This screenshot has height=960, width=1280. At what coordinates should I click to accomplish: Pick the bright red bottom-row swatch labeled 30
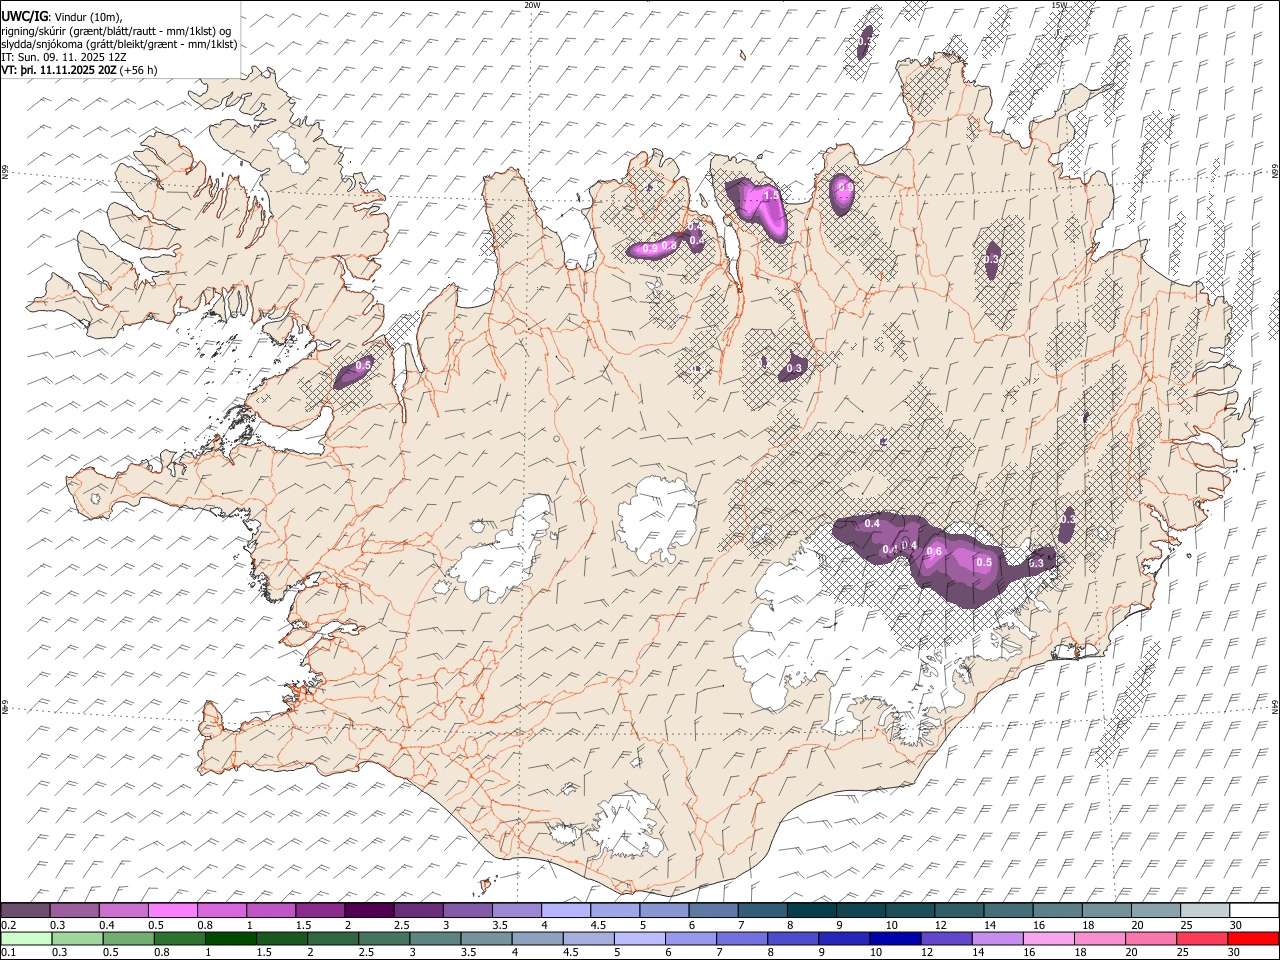coord(1253,938)
